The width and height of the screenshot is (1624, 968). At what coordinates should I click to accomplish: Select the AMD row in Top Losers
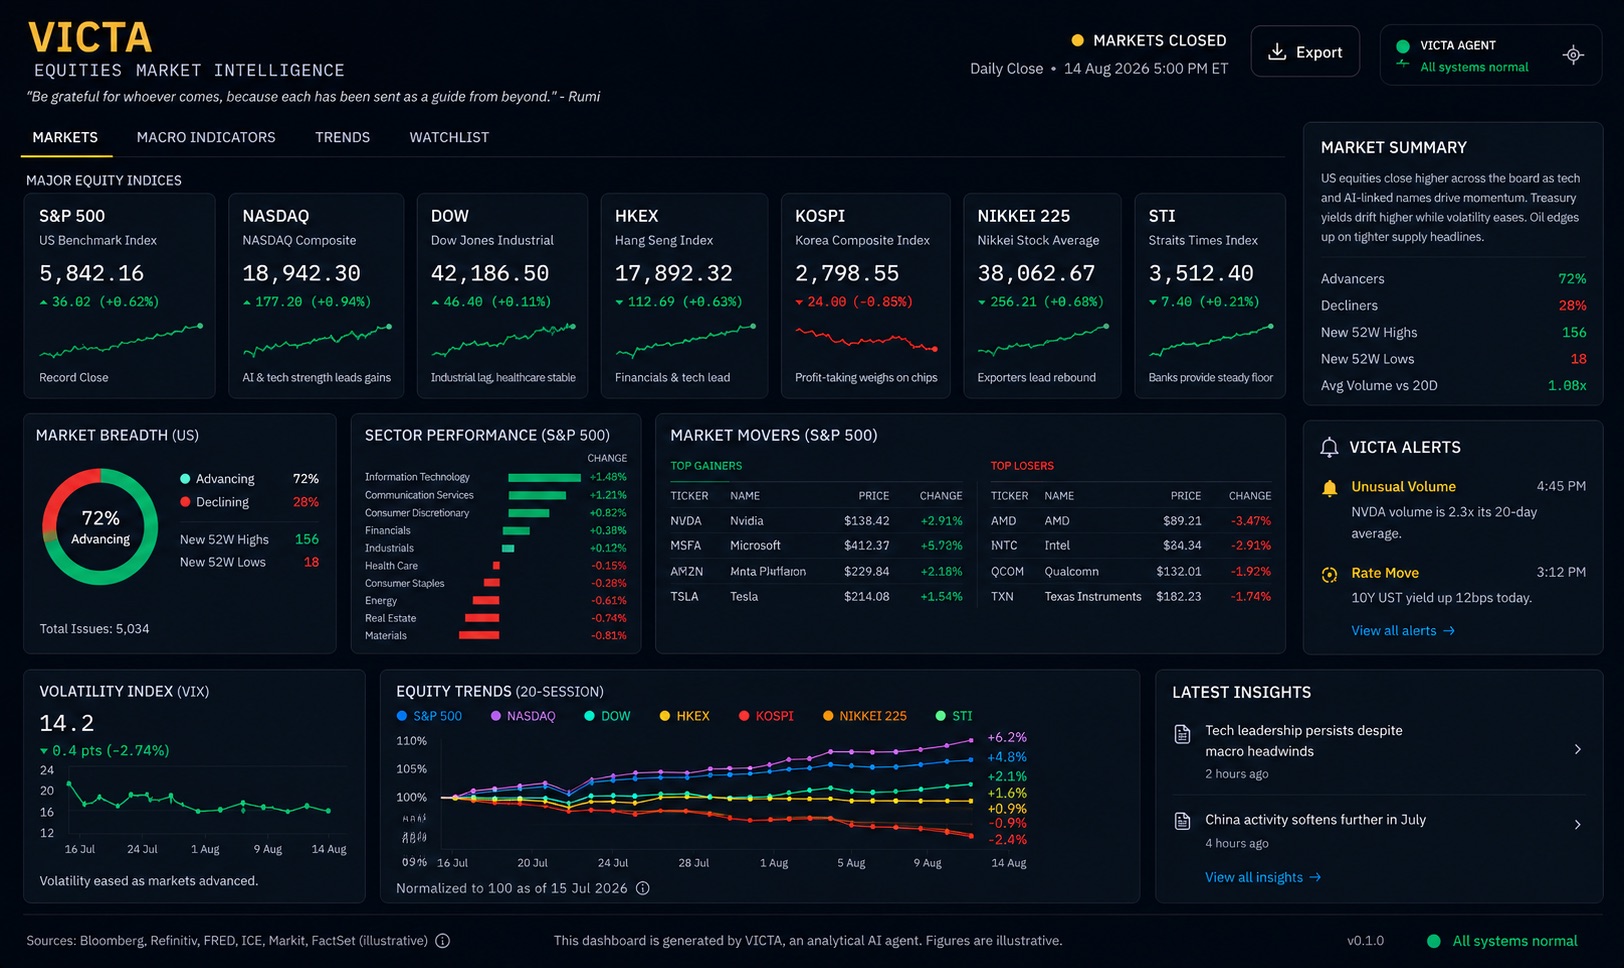[1131, 521]
